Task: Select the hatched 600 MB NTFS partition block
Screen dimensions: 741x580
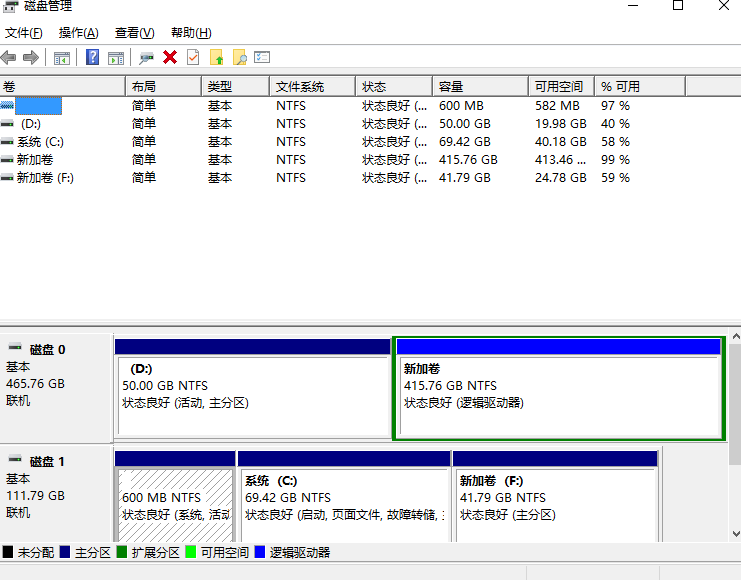Action: click(x=175, y=496)
